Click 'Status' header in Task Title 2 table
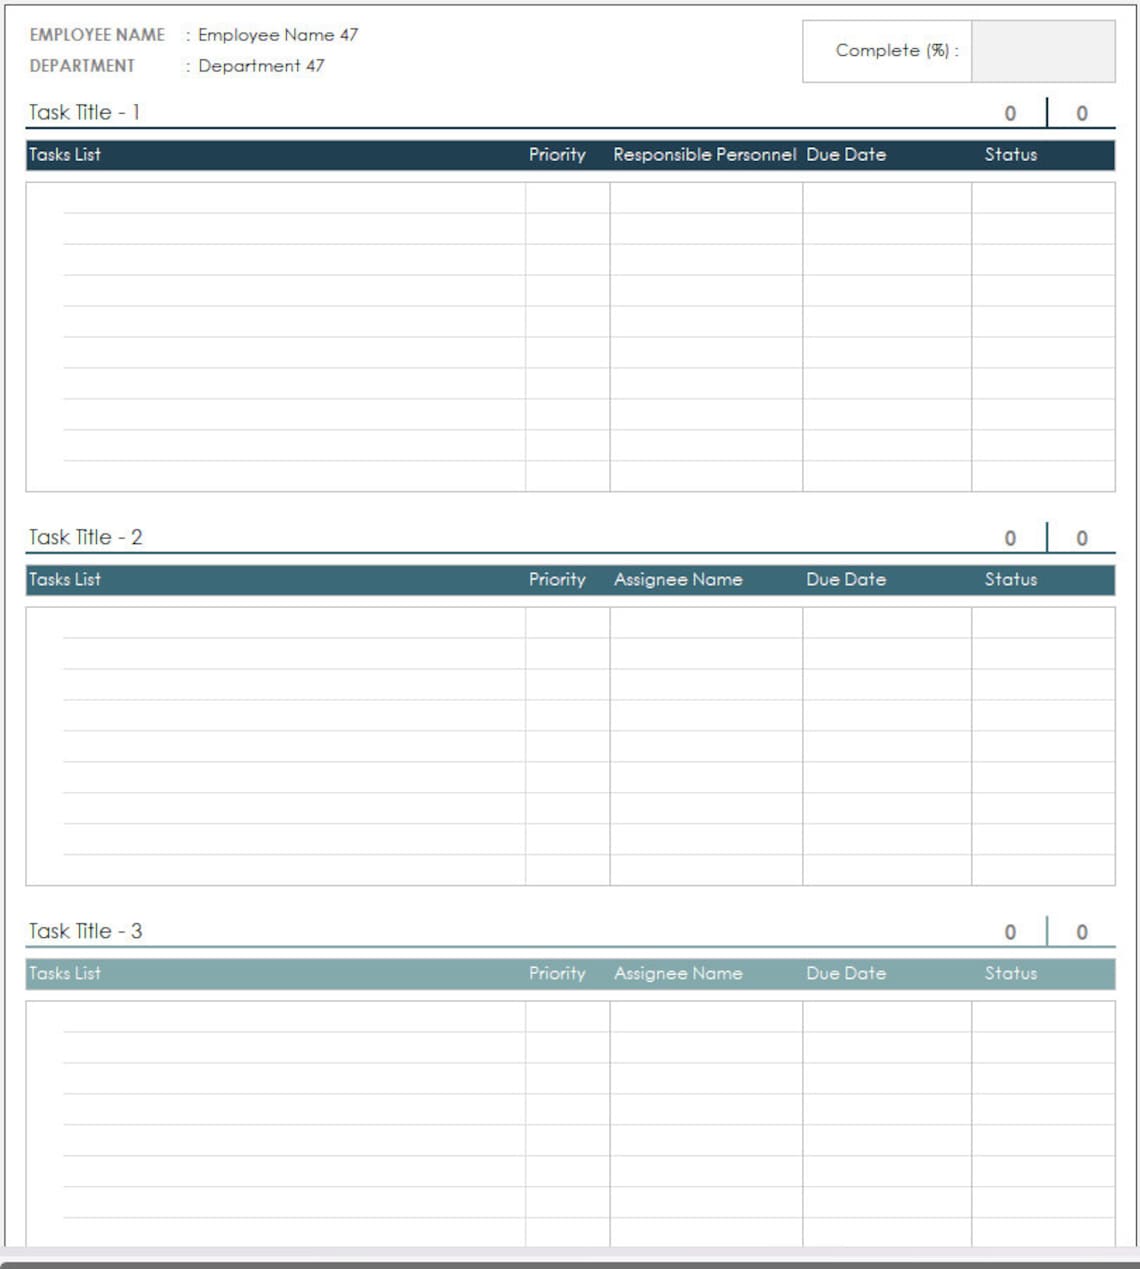This screenshot has height=1269, width=1140. click(1011, 580)
